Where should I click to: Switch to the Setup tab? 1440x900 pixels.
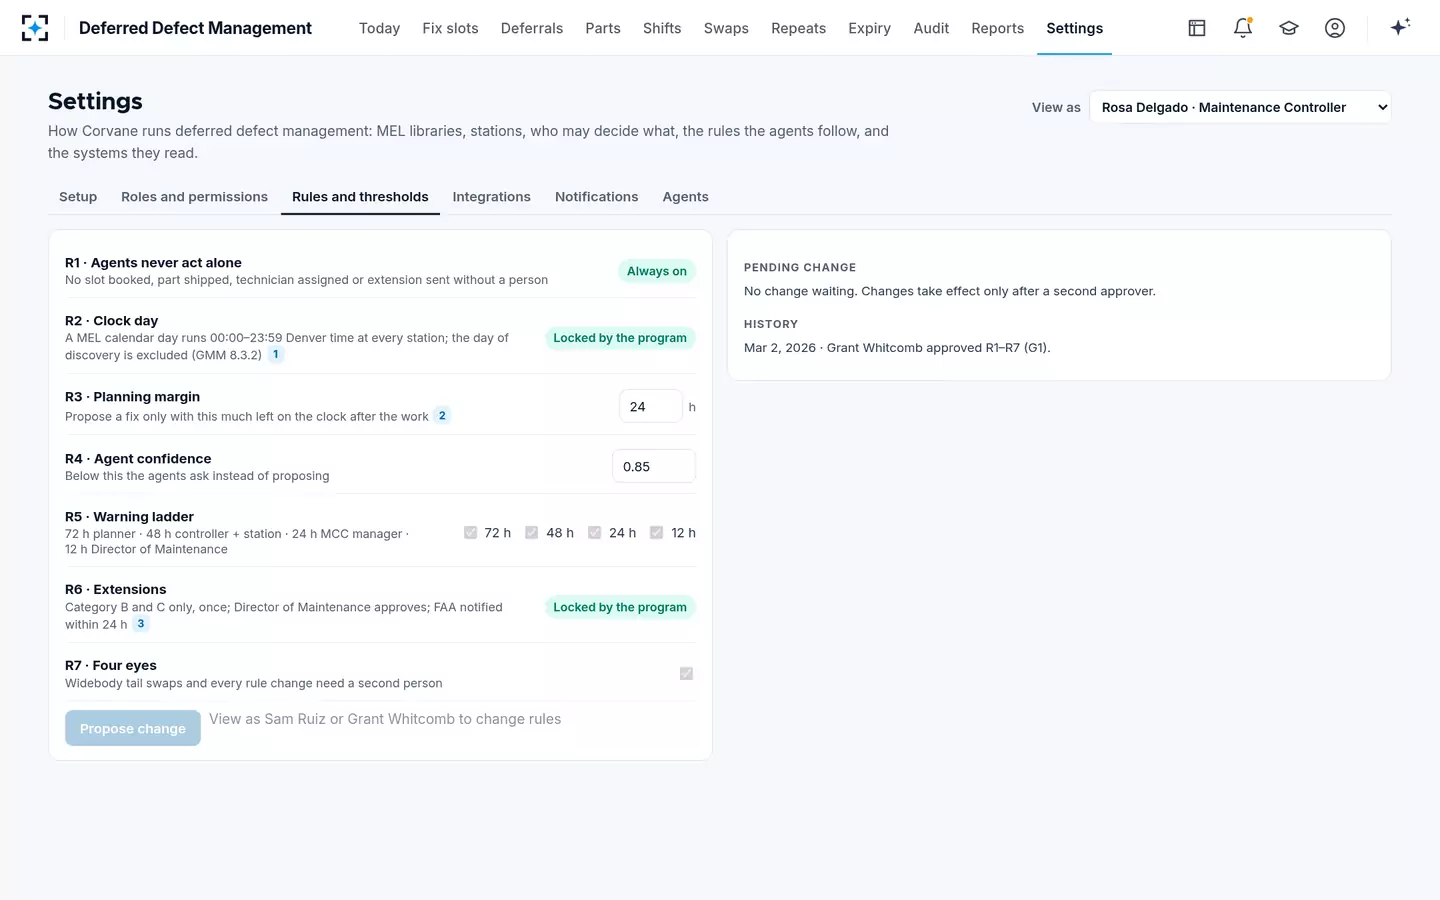pos(78,197)
